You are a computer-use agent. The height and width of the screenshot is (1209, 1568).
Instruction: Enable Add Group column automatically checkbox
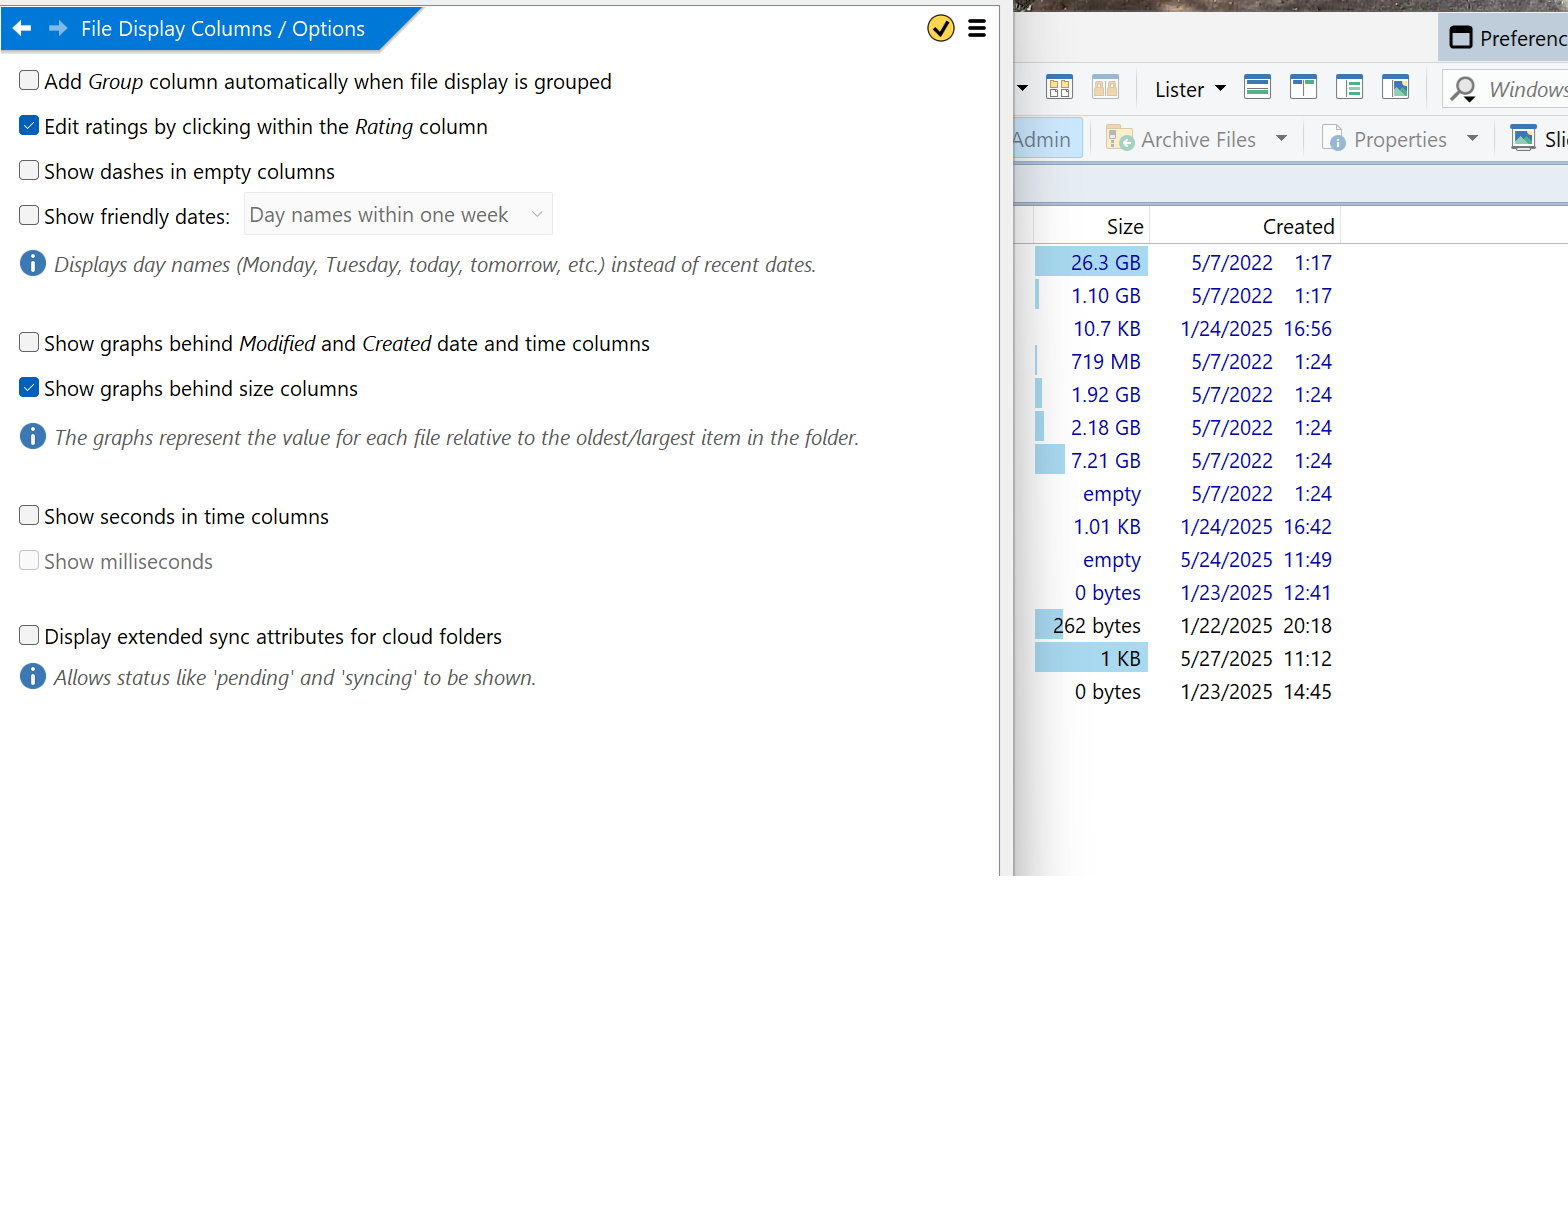[29, 80]
